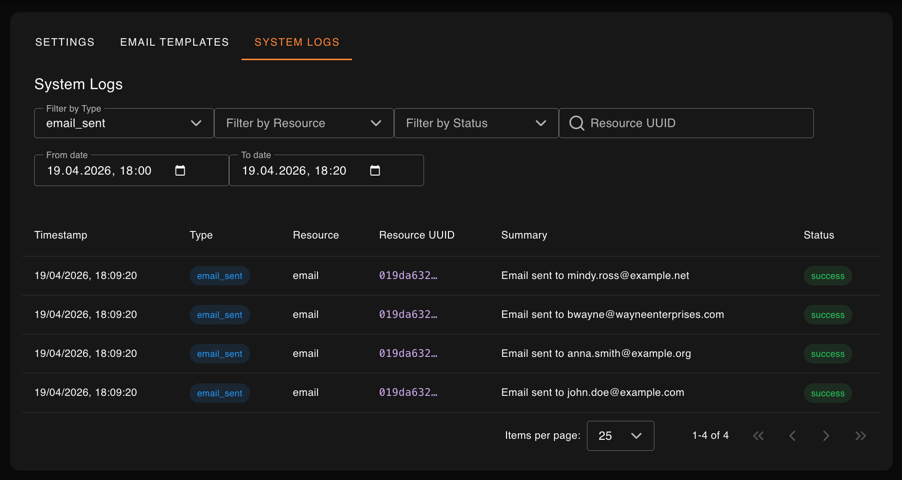Screen dimensions: 902x480
Task: Click the 'email' resource cell in bwayne row
Action: pyautogui.click(x=305, y=314)
